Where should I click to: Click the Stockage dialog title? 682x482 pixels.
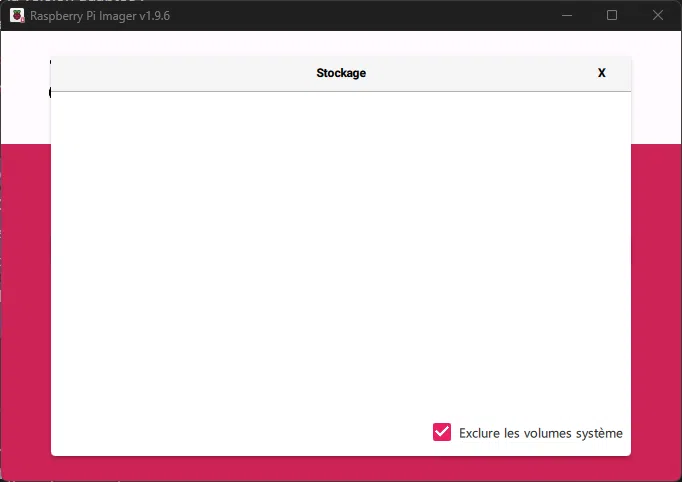point(341,73)
